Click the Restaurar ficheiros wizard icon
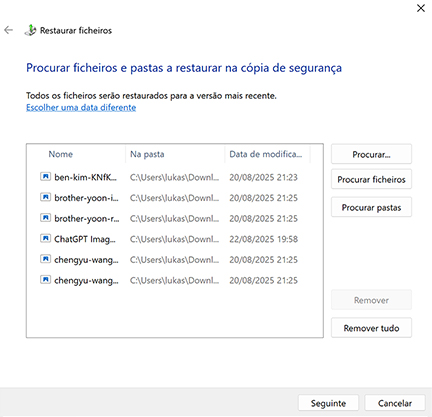Image resolution: width=432 pixels, height=417 pixels. coord(30,30)
